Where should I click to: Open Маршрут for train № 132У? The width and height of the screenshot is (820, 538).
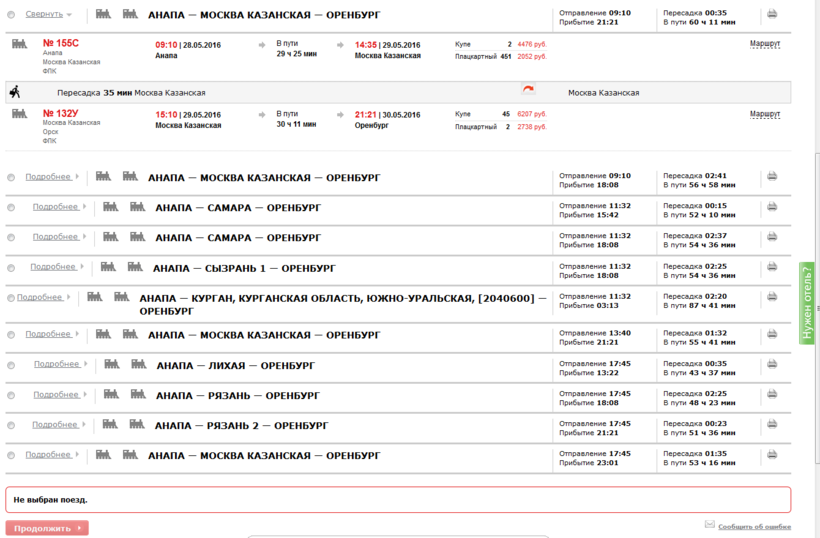coord(765,114)
